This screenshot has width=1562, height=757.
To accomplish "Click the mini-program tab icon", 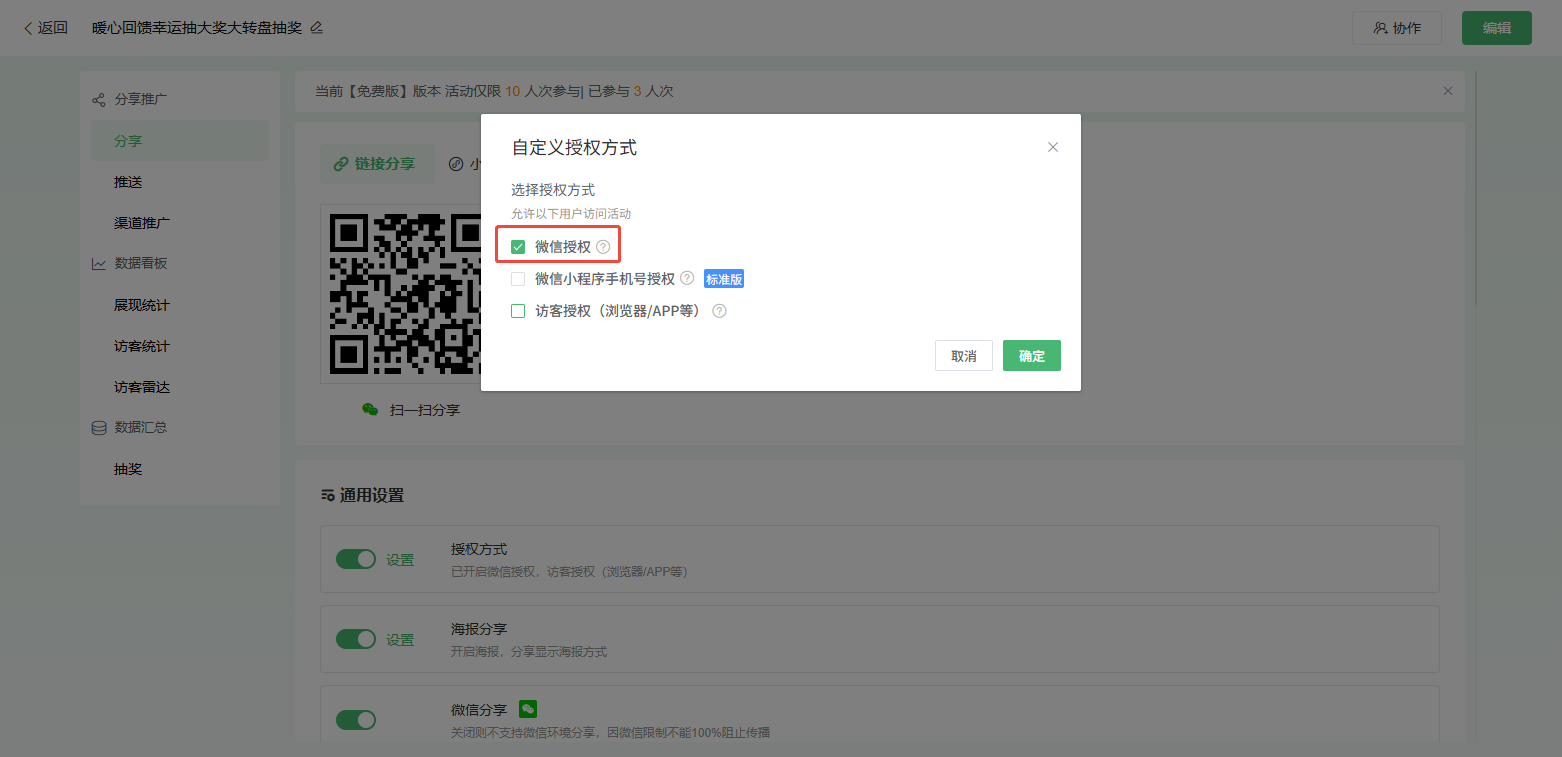I will pyautogui.click(x=456, y=164).
